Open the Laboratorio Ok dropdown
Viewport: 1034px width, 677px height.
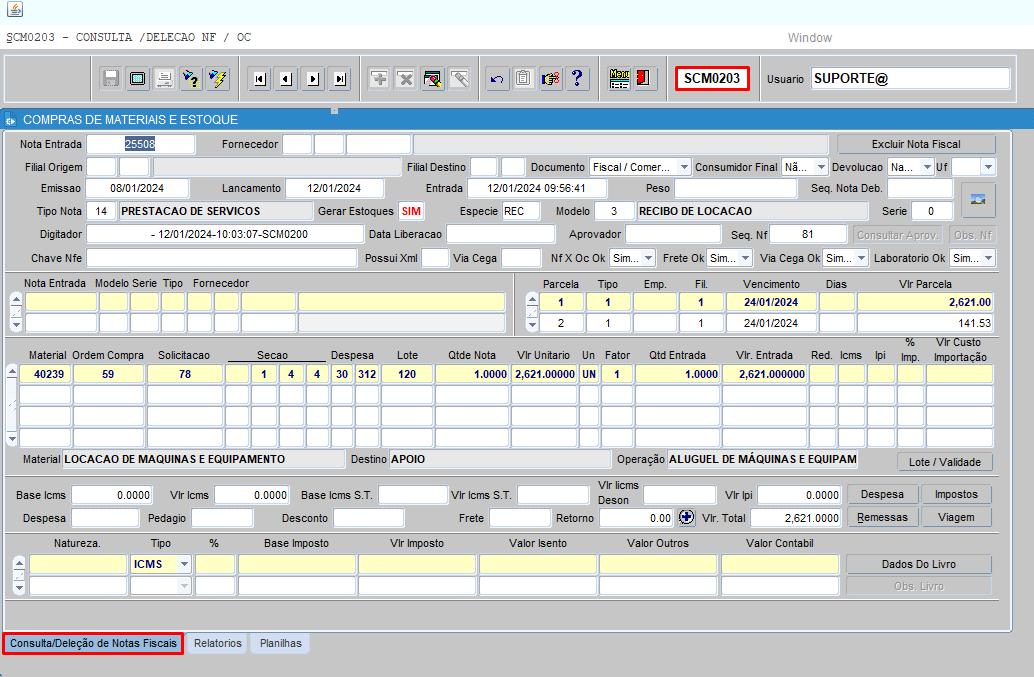pyautogui.click(x=988, y=258)
